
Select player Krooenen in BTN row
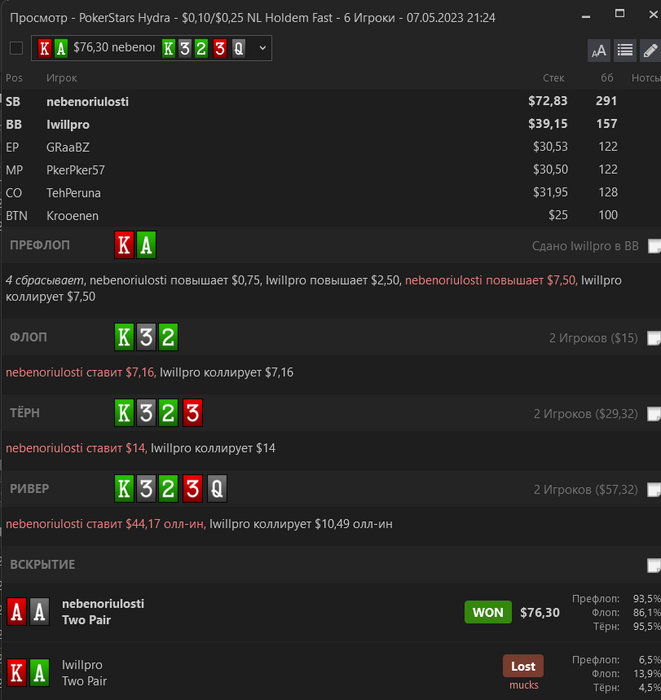point(72,215)
